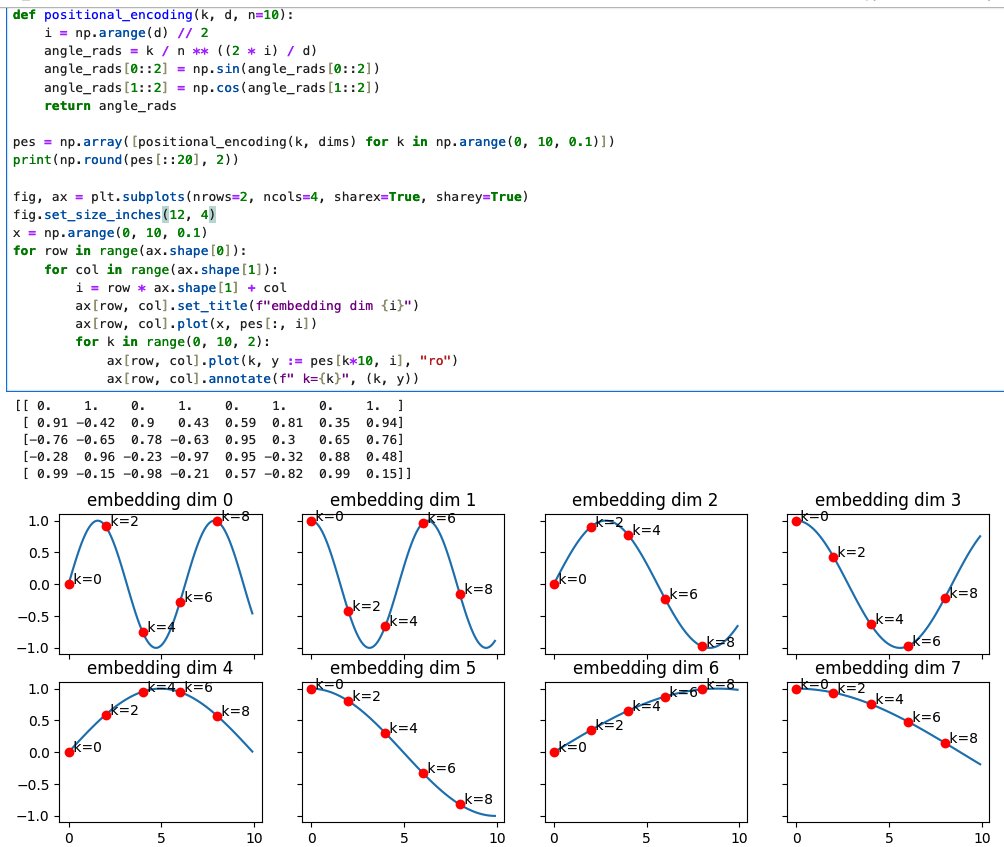Click the 'embedding dim 1' plot title
Viewport: 1004px width, 847px height.
pos(403,499)
